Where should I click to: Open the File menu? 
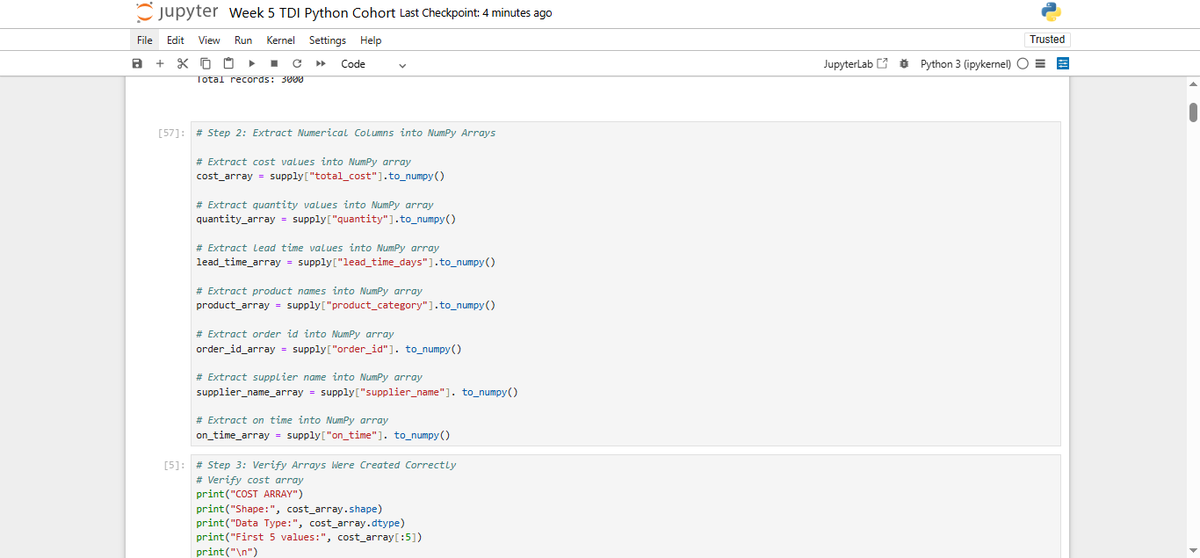(145, 40)
